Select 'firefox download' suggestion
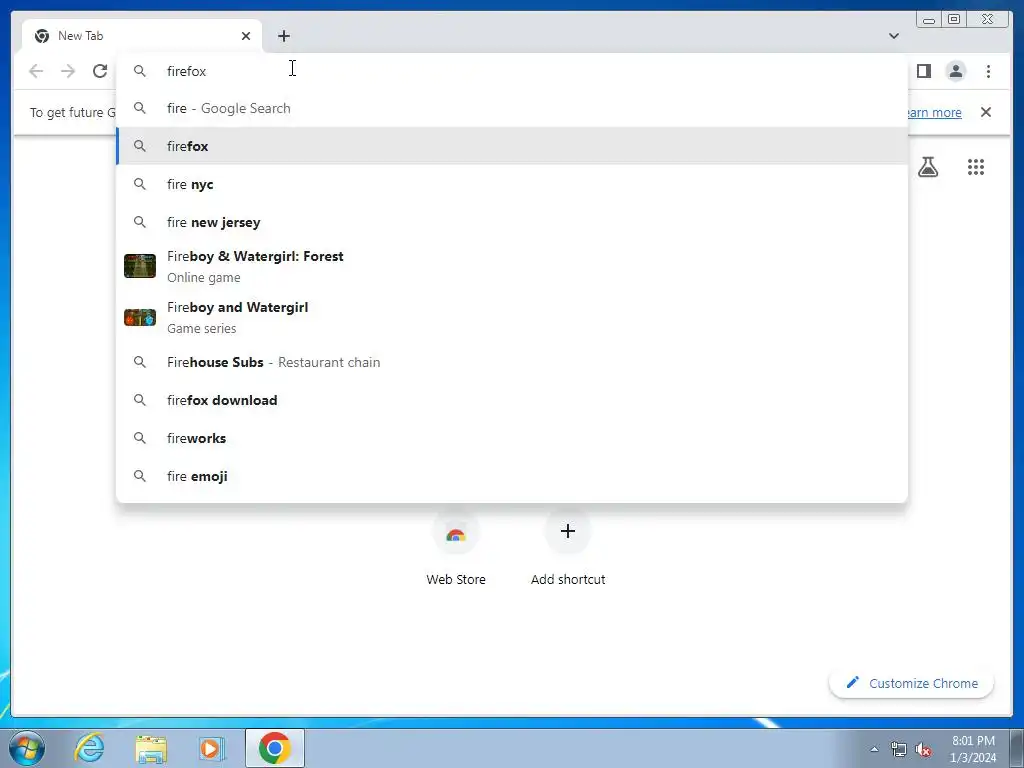This screenshot has width=1024, height=768. [512, 400]
